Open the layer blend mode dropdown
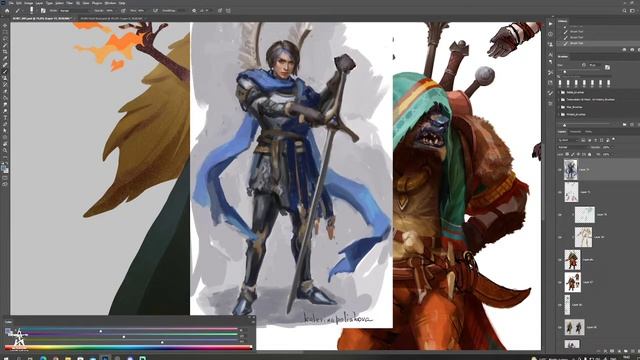Image resolution: width=640 pixels, height=360 pixels. [x=573, y=147]
